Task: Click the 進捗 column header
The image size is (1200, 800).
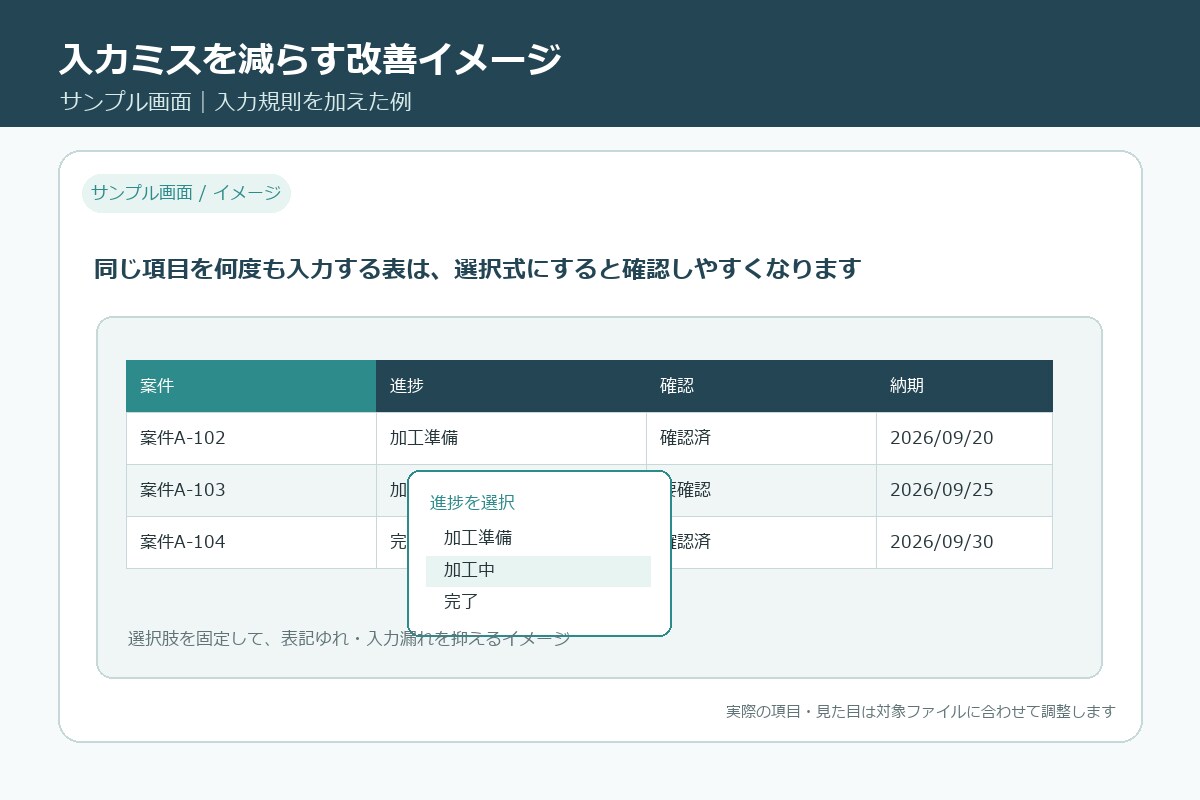Action: [x=511, y=386]
